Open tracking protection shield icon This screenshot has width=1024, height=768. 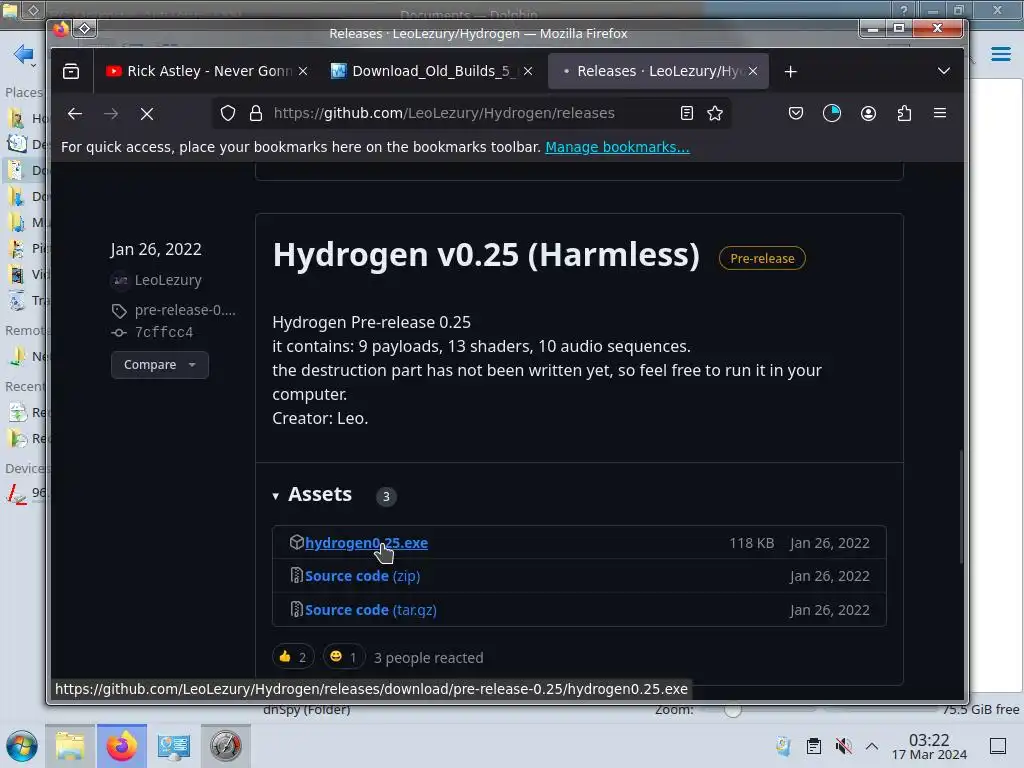point(227,113)
